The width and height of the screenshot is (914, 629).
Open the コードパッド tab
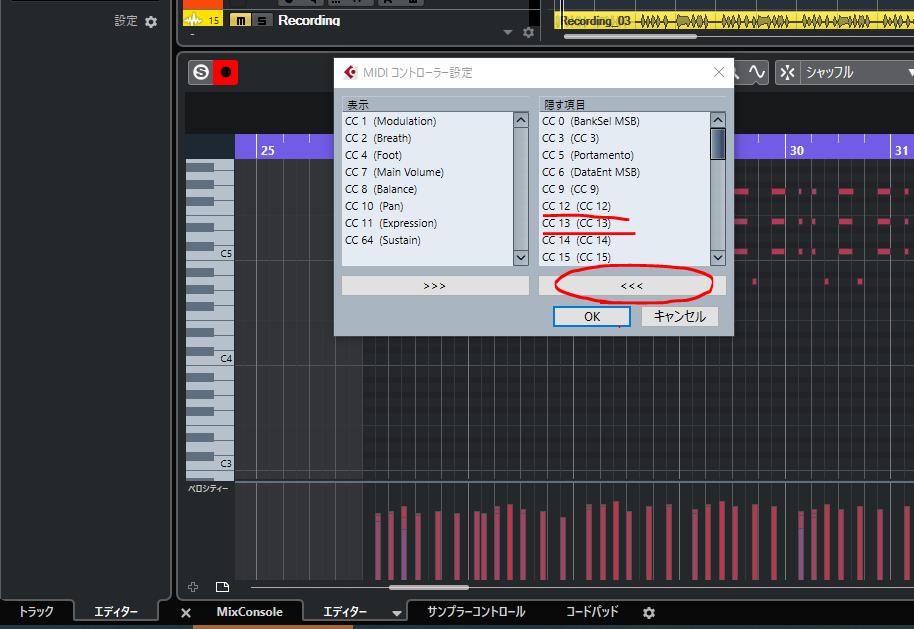click(x=592, y=612)
